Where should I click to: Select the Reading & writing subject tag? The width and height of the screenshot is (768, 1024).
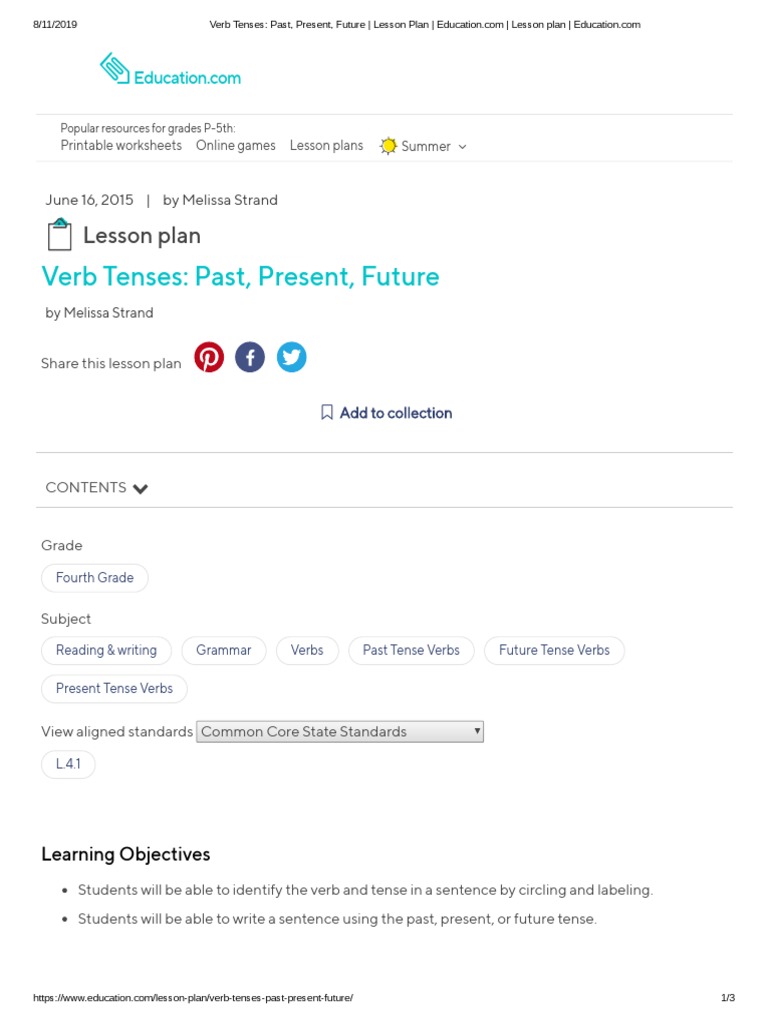point(106,650)
